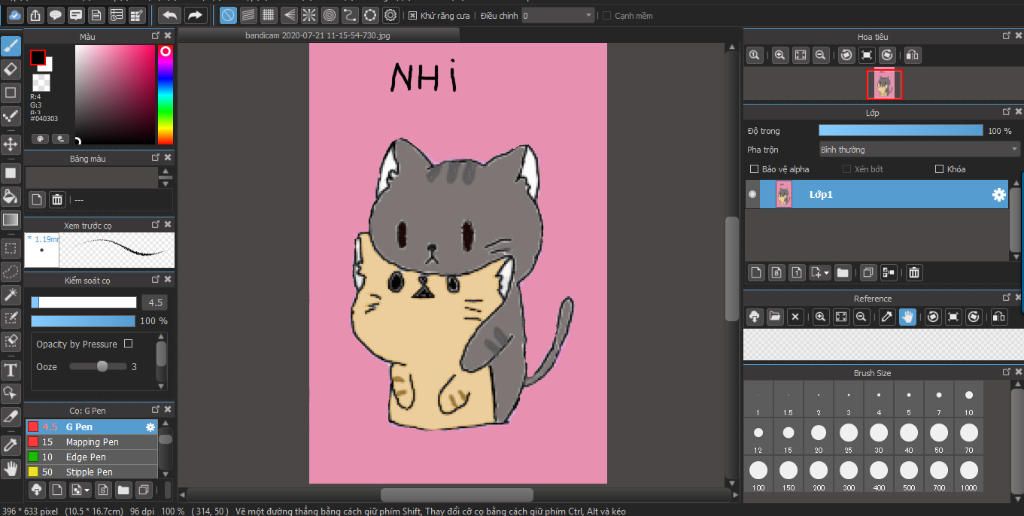The image size is (1024, 516).
Task: Select Edge Pen brush
Action: coord(91,457)
